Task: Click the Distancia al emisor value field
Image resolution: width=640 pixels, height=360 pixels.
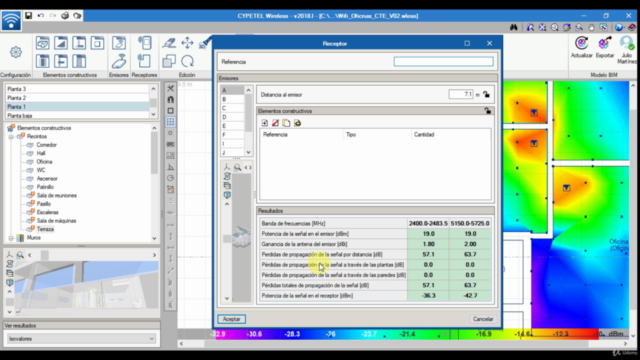Action: point(461,94)
